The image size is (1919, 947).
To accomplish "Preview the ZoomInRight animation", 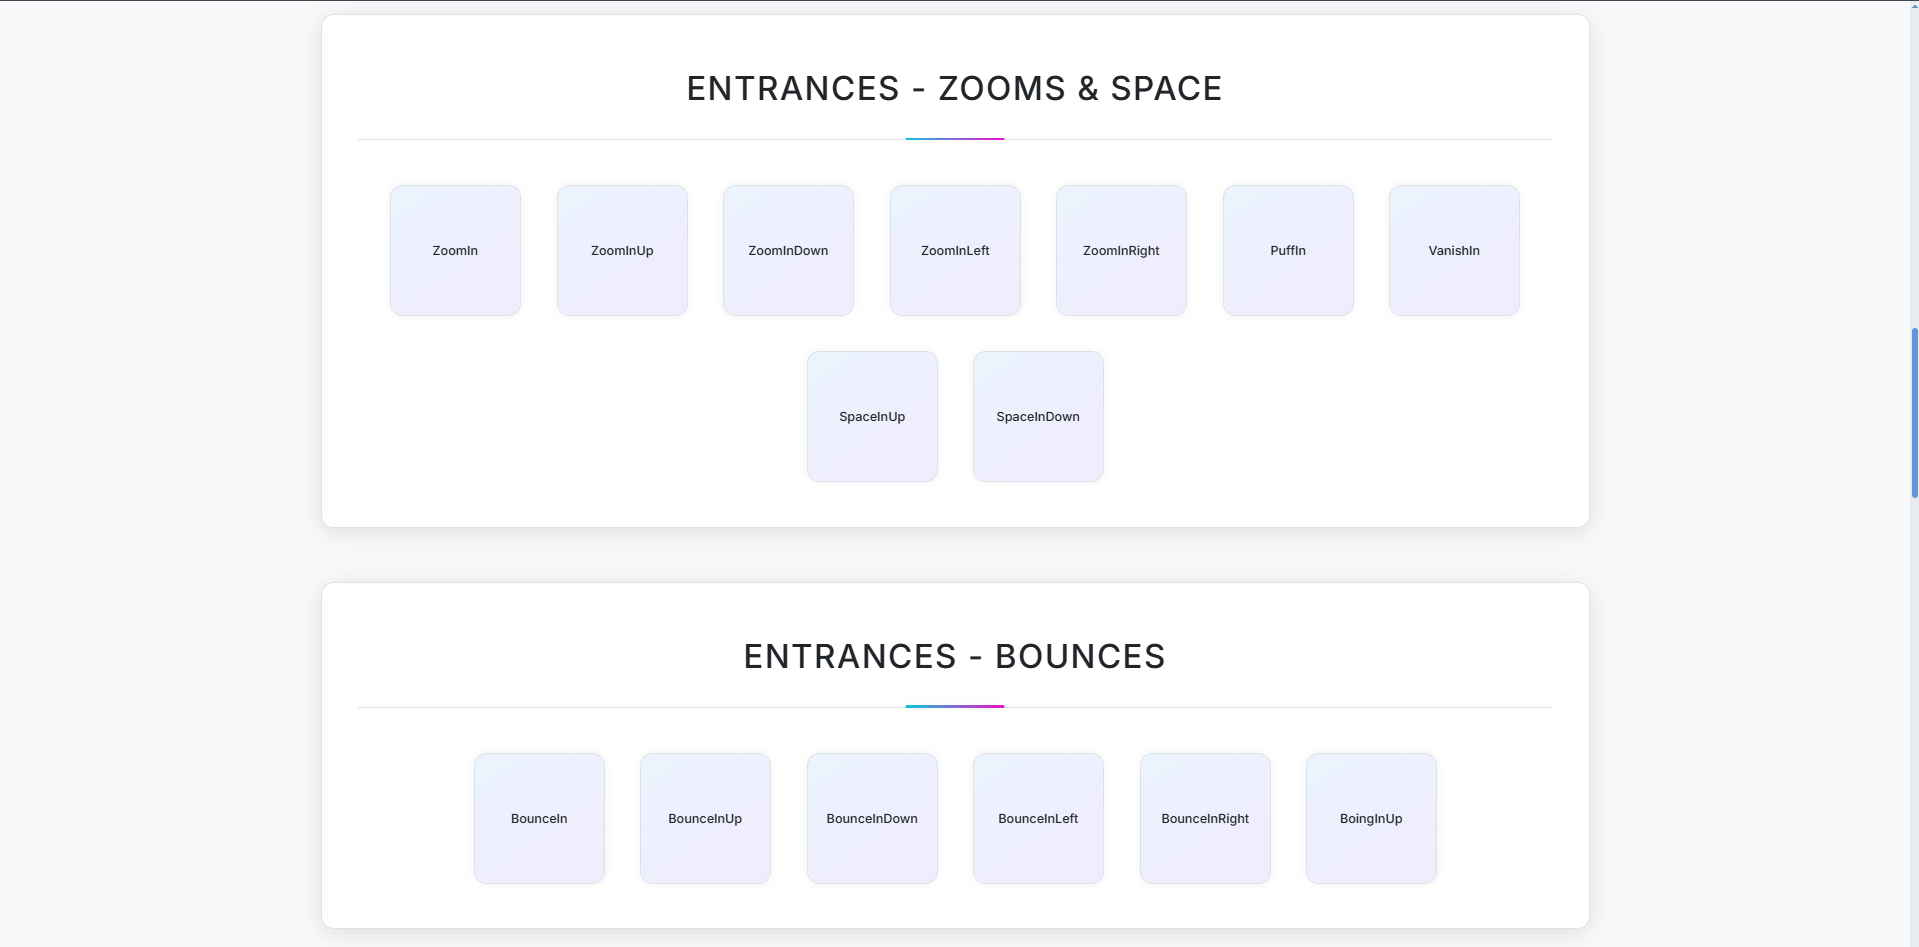I will 1120,250.
